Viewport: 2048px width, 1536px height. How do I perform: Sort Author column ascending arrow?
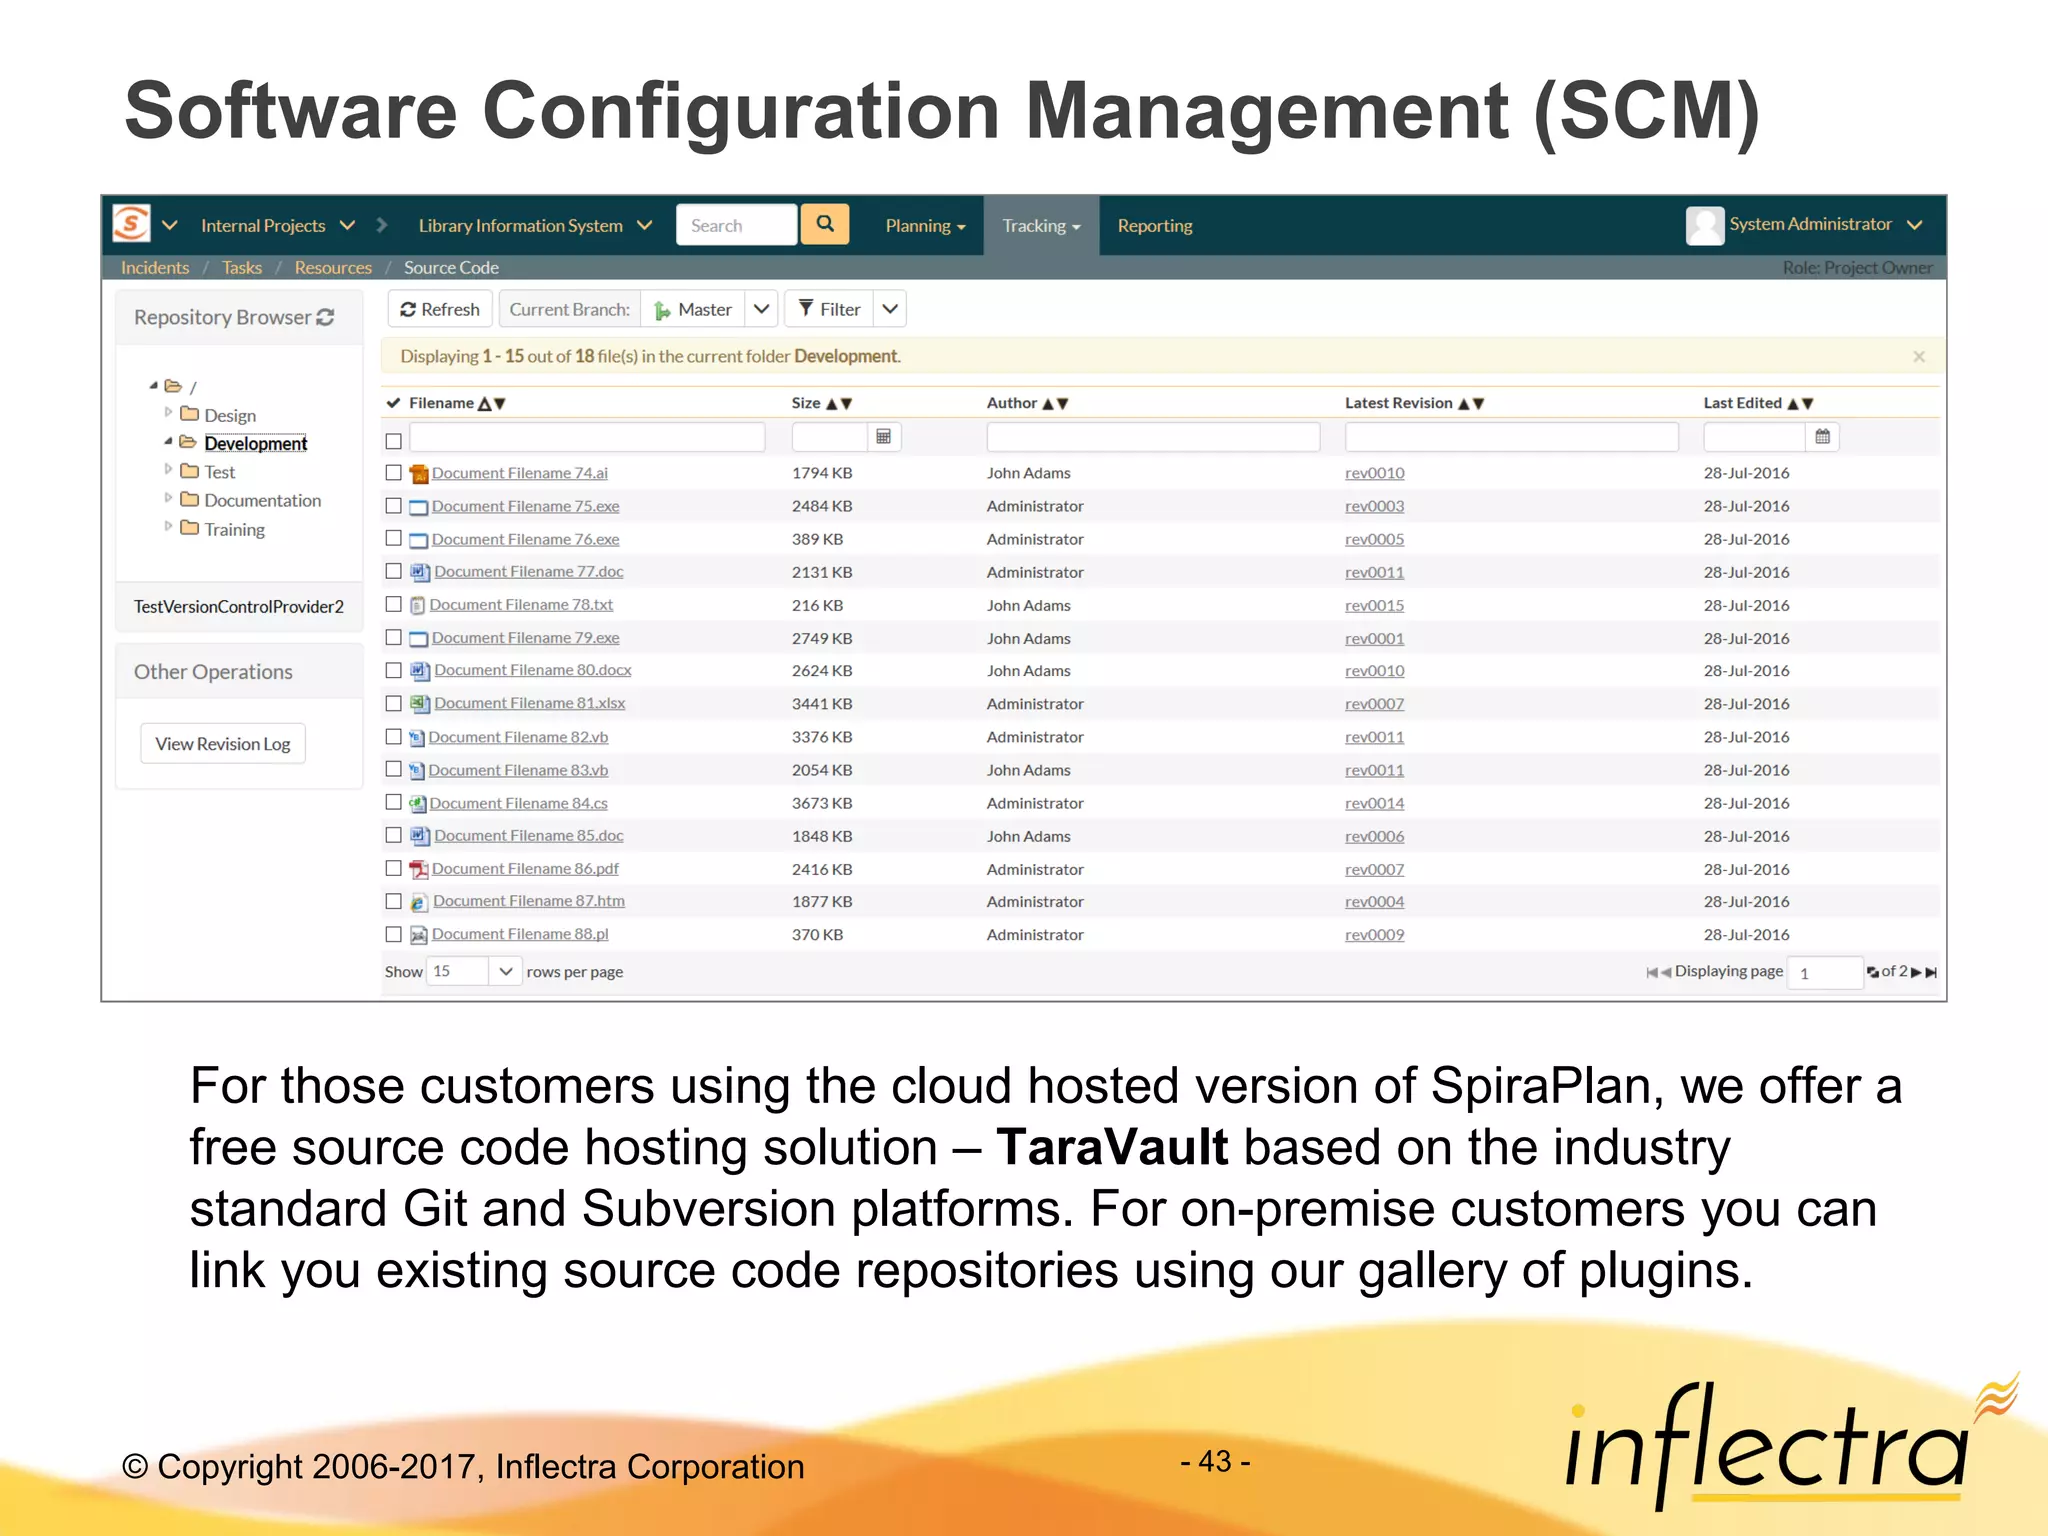1048,404
